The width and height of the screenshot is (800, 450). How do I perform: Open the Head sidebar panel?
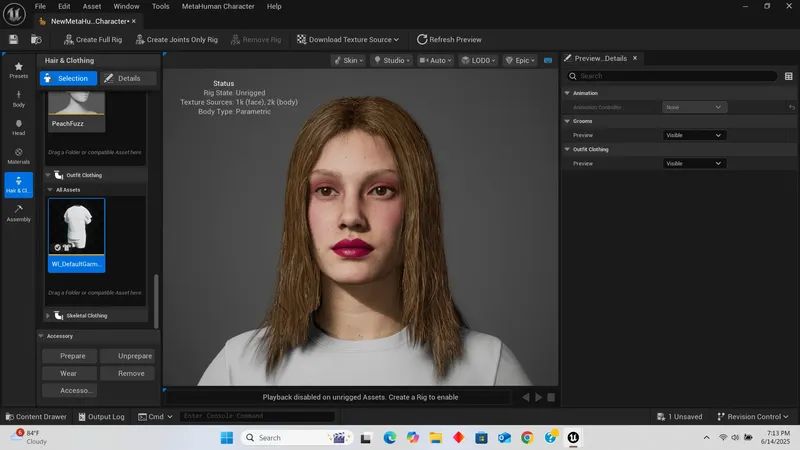coord(18,128)
